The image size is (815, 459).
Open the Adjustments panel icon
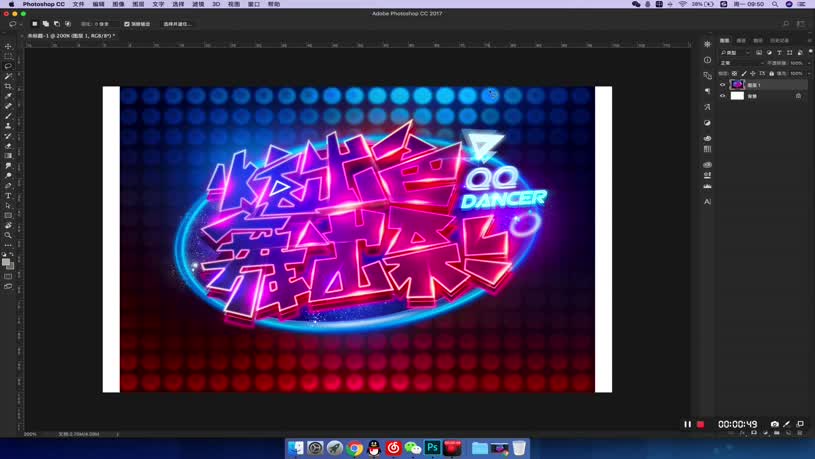click(707, 123)
